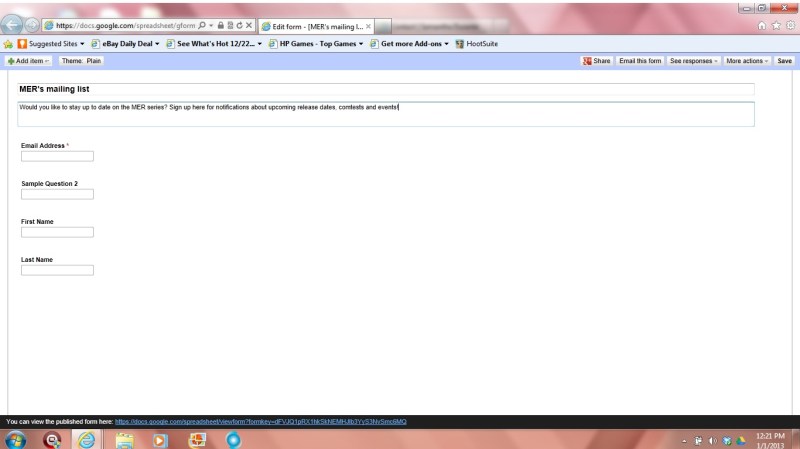Click the Email Address input field
Screen dimensions: 800x449
click(x=57, y=156)
